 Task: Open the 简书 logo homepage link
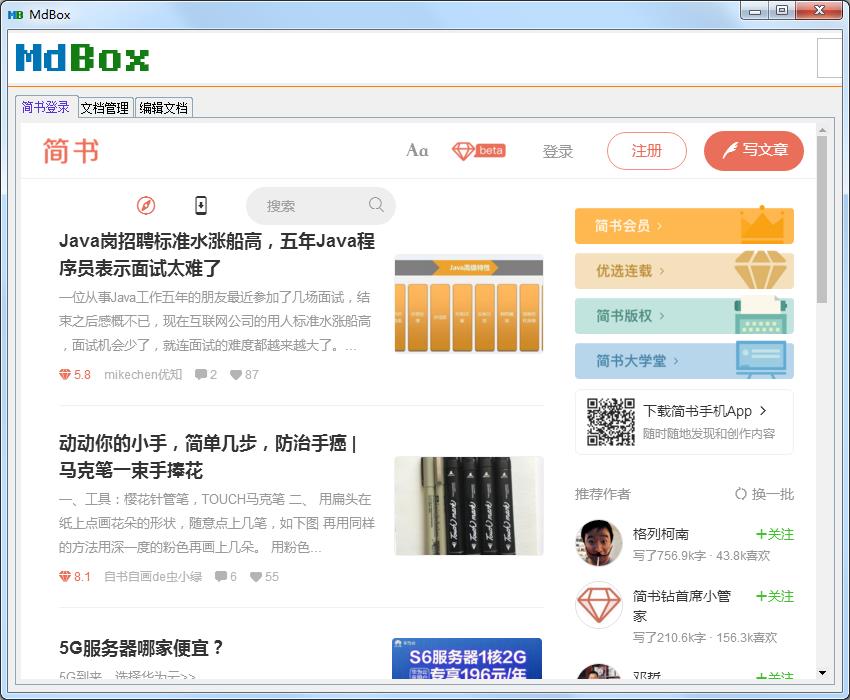click(x=71, y=151)
